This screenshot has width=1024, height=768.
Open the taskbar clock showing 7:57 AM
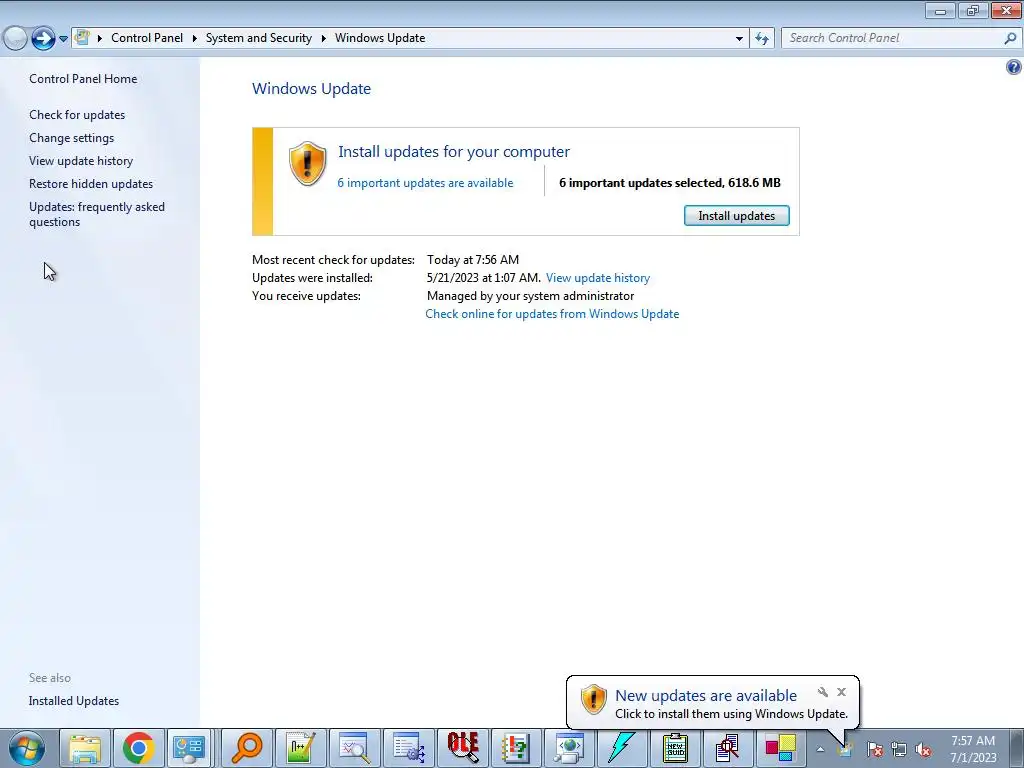click(973, 749)
